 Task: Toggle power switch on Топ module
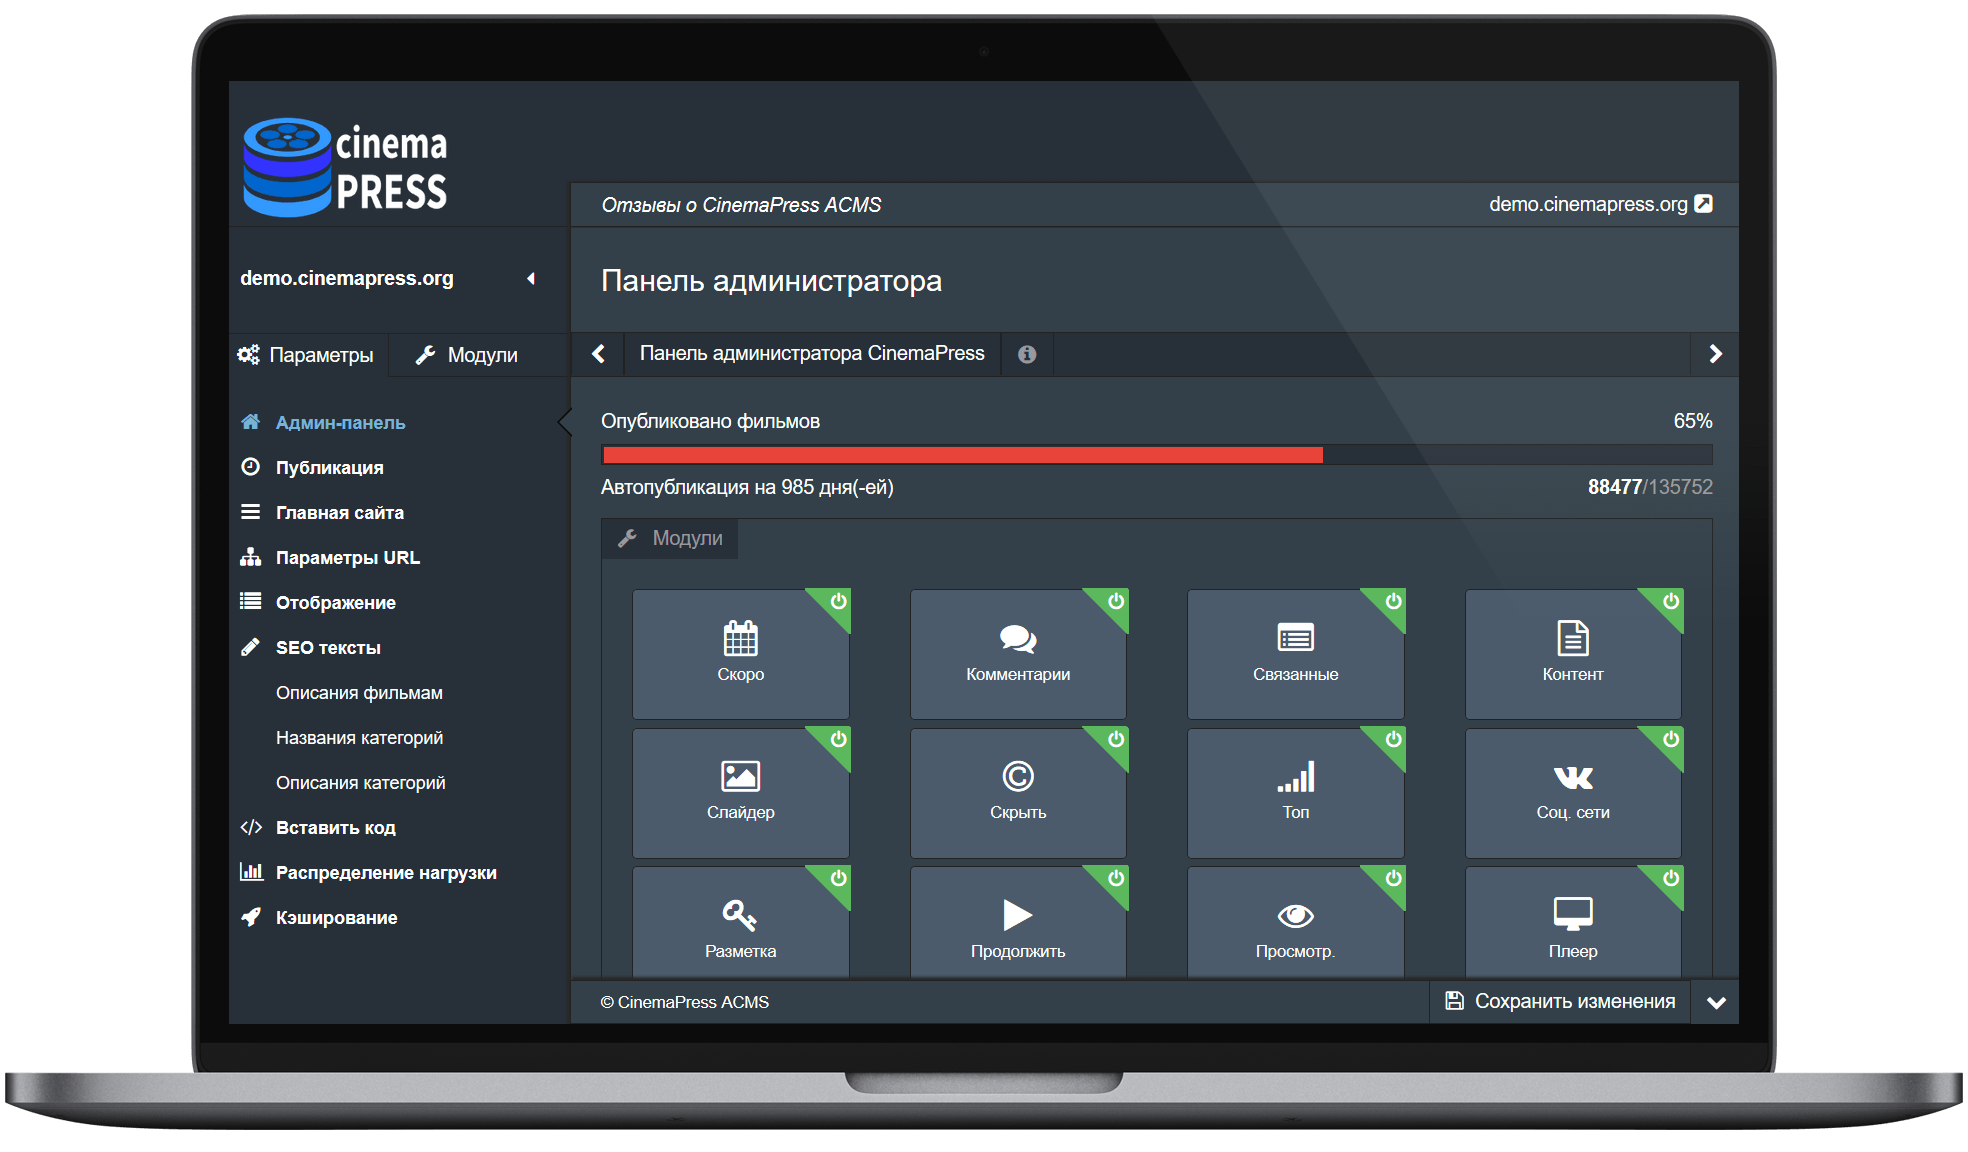[1393, 739]
